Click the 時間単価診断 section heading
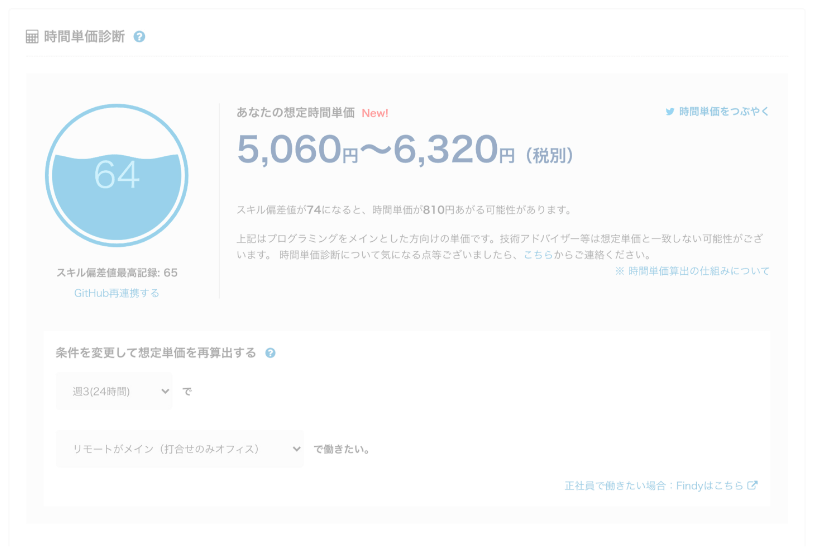The height and width of the screenshot is (547, 814). 85,37
